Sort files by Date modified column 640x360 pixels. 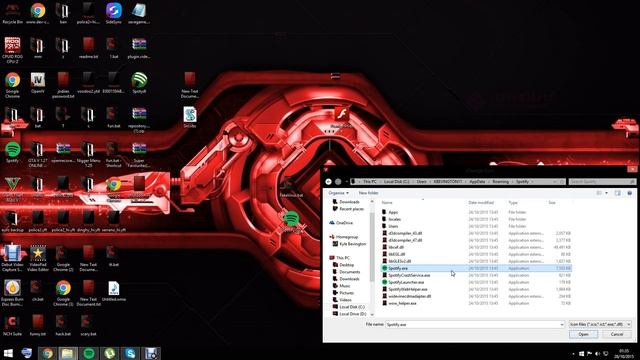point(481,202)
